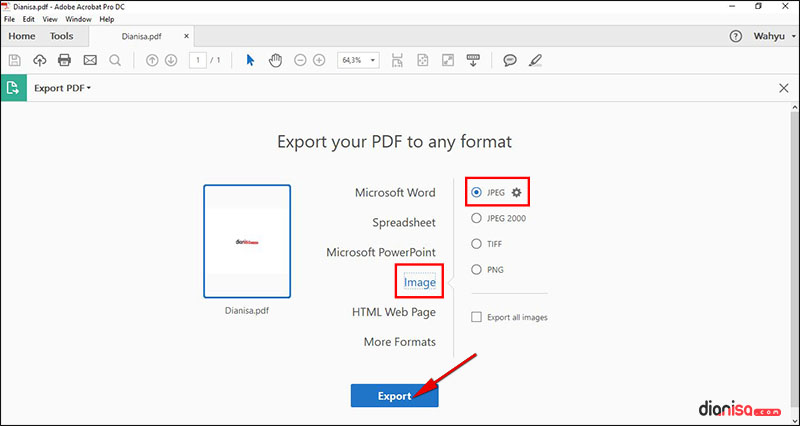Zoom out with the minus icon
Image resolution: width=800 pixels, height=426 pixels.
click(x=301, y=60)
